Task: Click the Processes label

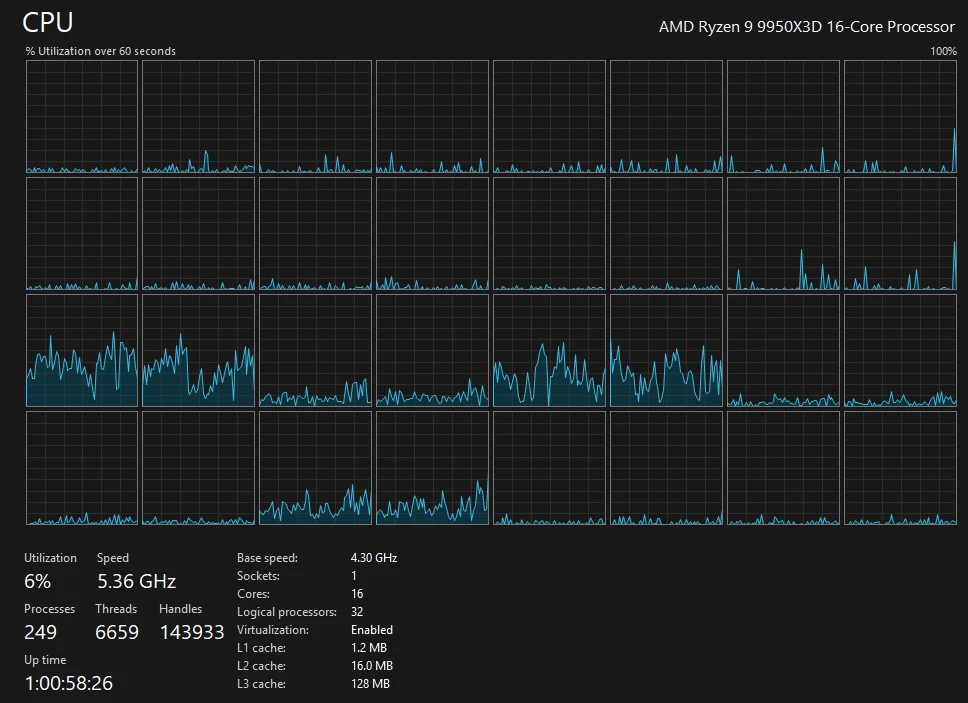Action: pyautogui.click(x=49, y=609)
